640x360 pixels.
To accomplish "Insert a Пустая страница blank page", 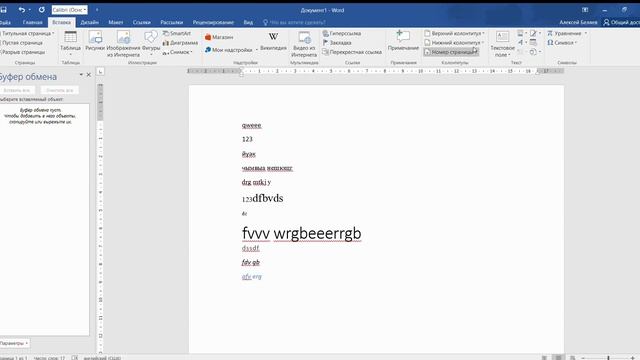I will [x=21, y=42].
